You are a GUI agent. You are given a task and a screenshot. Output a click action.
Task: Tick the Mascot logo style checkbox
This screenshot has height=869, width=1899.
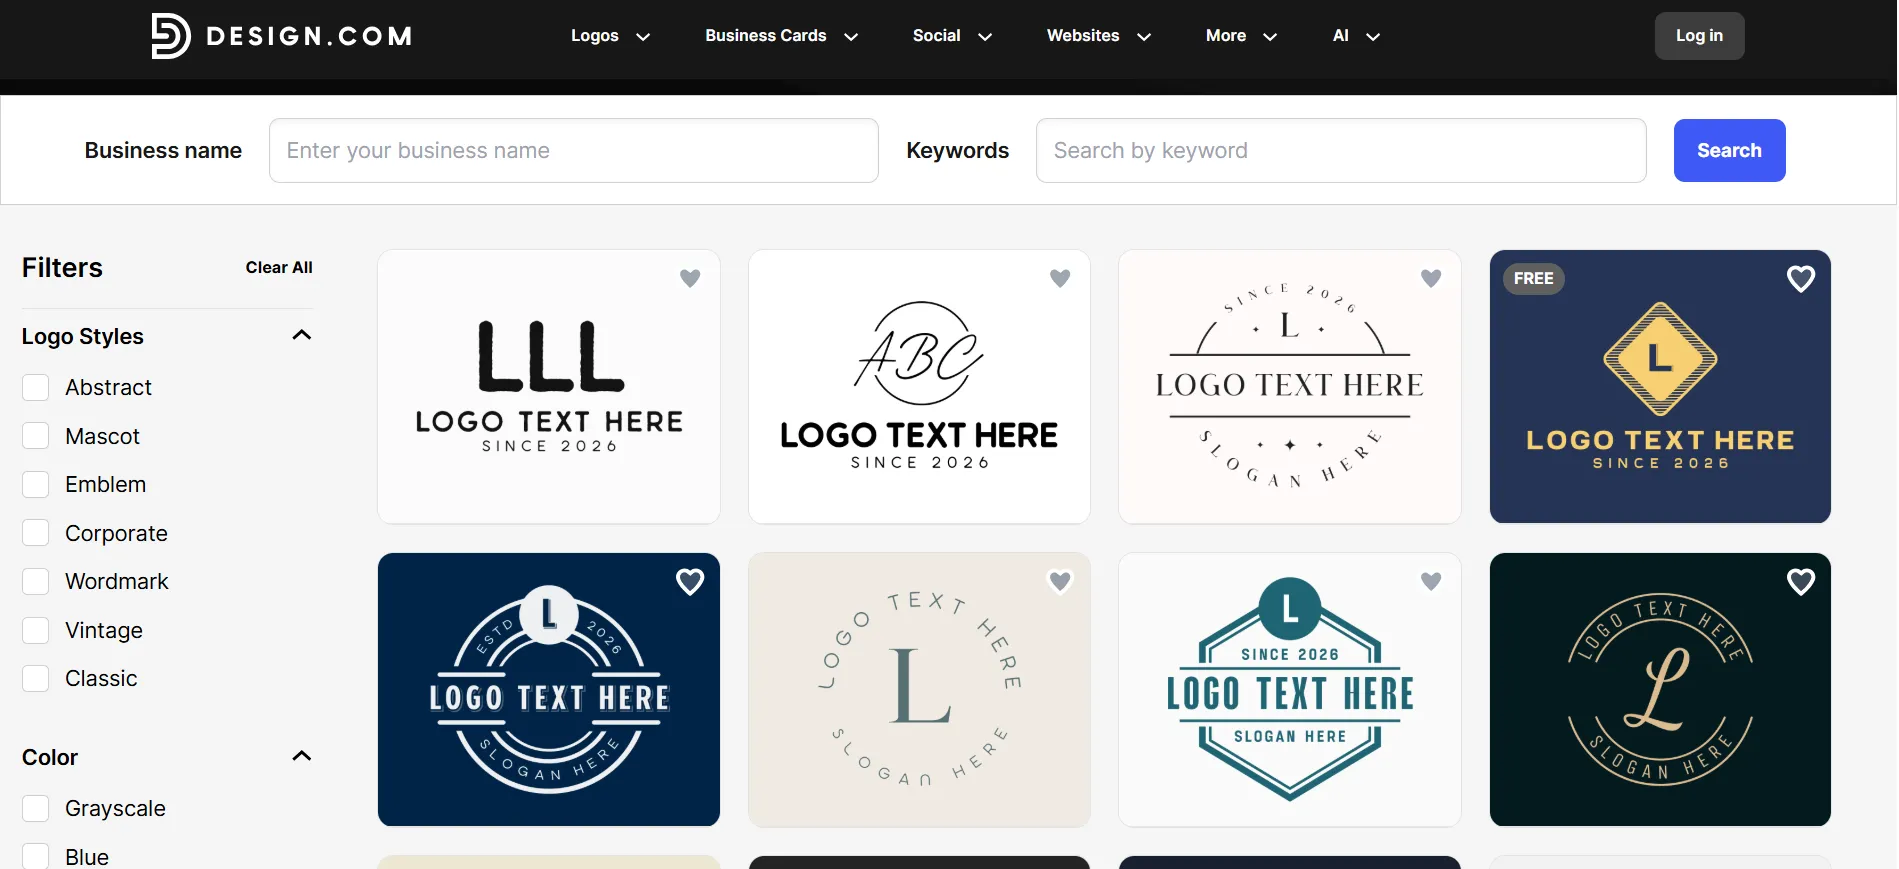(x=36, y=436)
